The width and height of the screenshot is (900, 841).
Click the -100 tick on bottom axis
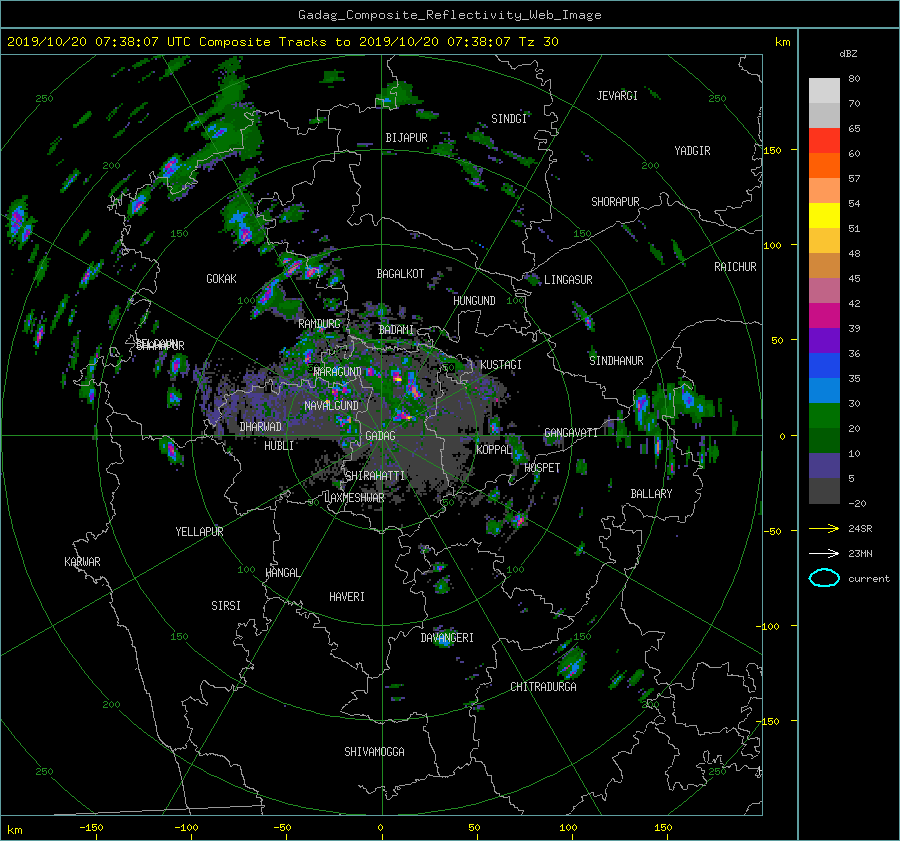tap(186, 828)
